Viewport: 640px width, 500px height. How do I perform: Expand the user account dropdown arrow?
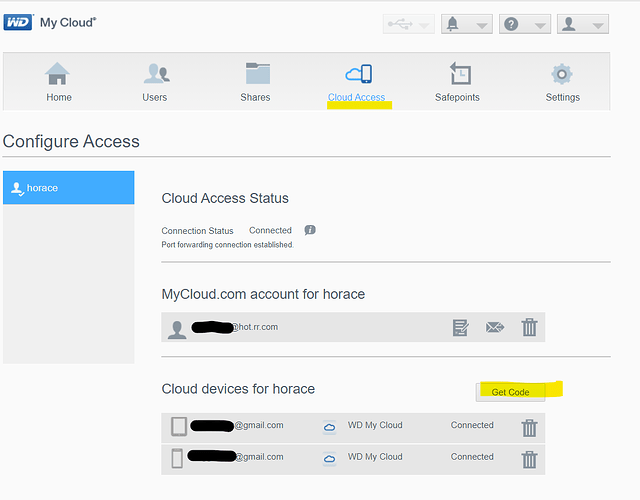[x=598, y=26]
